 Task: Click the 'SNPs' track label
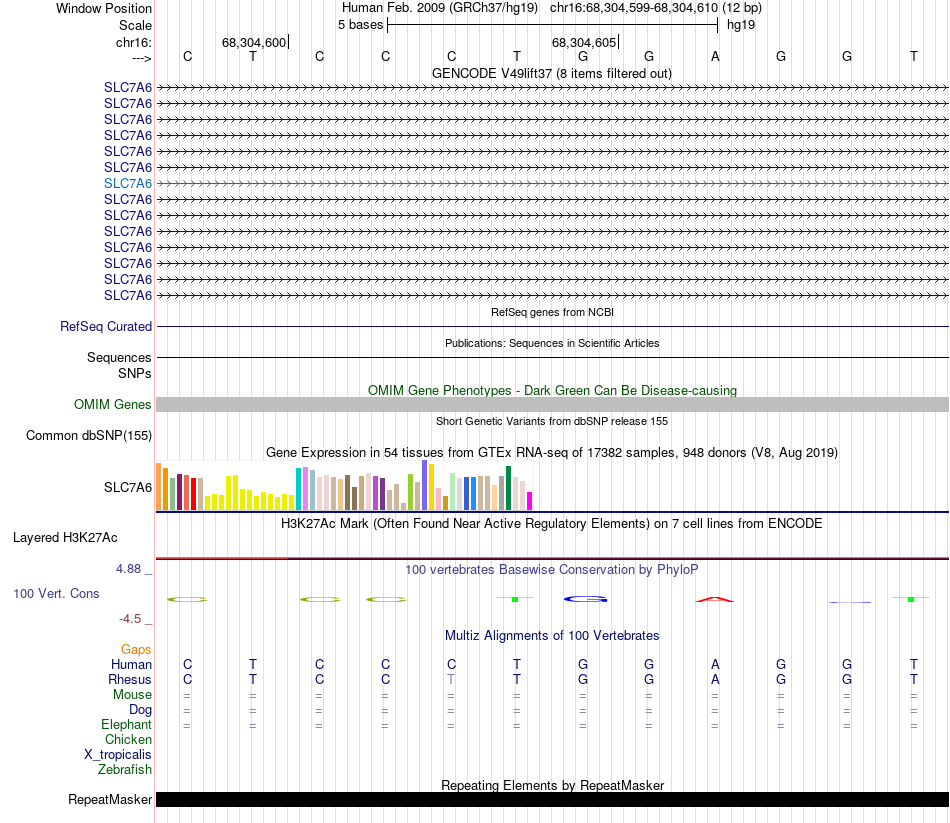click(135, 373)
